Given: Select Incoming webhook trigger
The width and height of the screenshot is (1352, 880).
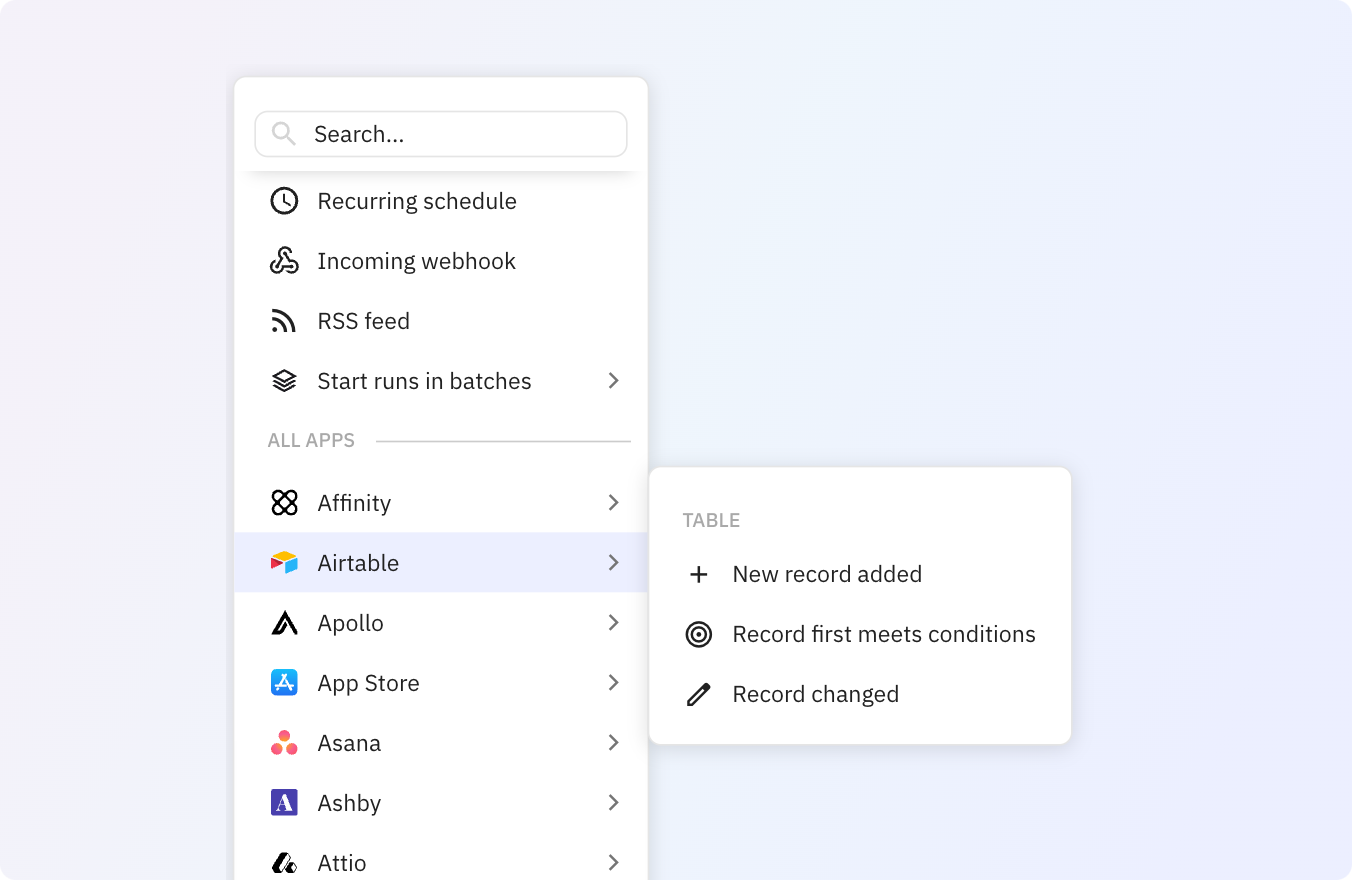Looking at the screenshot, I should click(441, 261).
